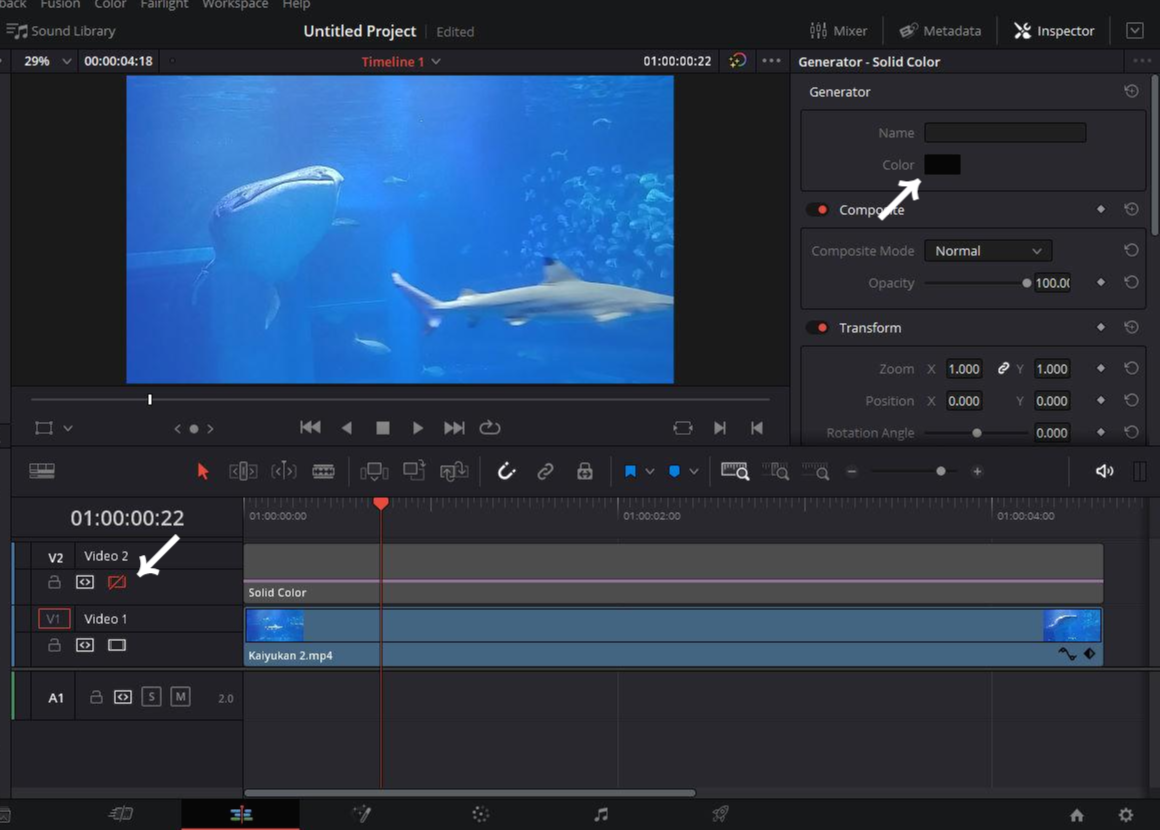Viewport: 1160px width, 830px height.
Task: Click the Replace Clip icon
Action: (453, 471)
